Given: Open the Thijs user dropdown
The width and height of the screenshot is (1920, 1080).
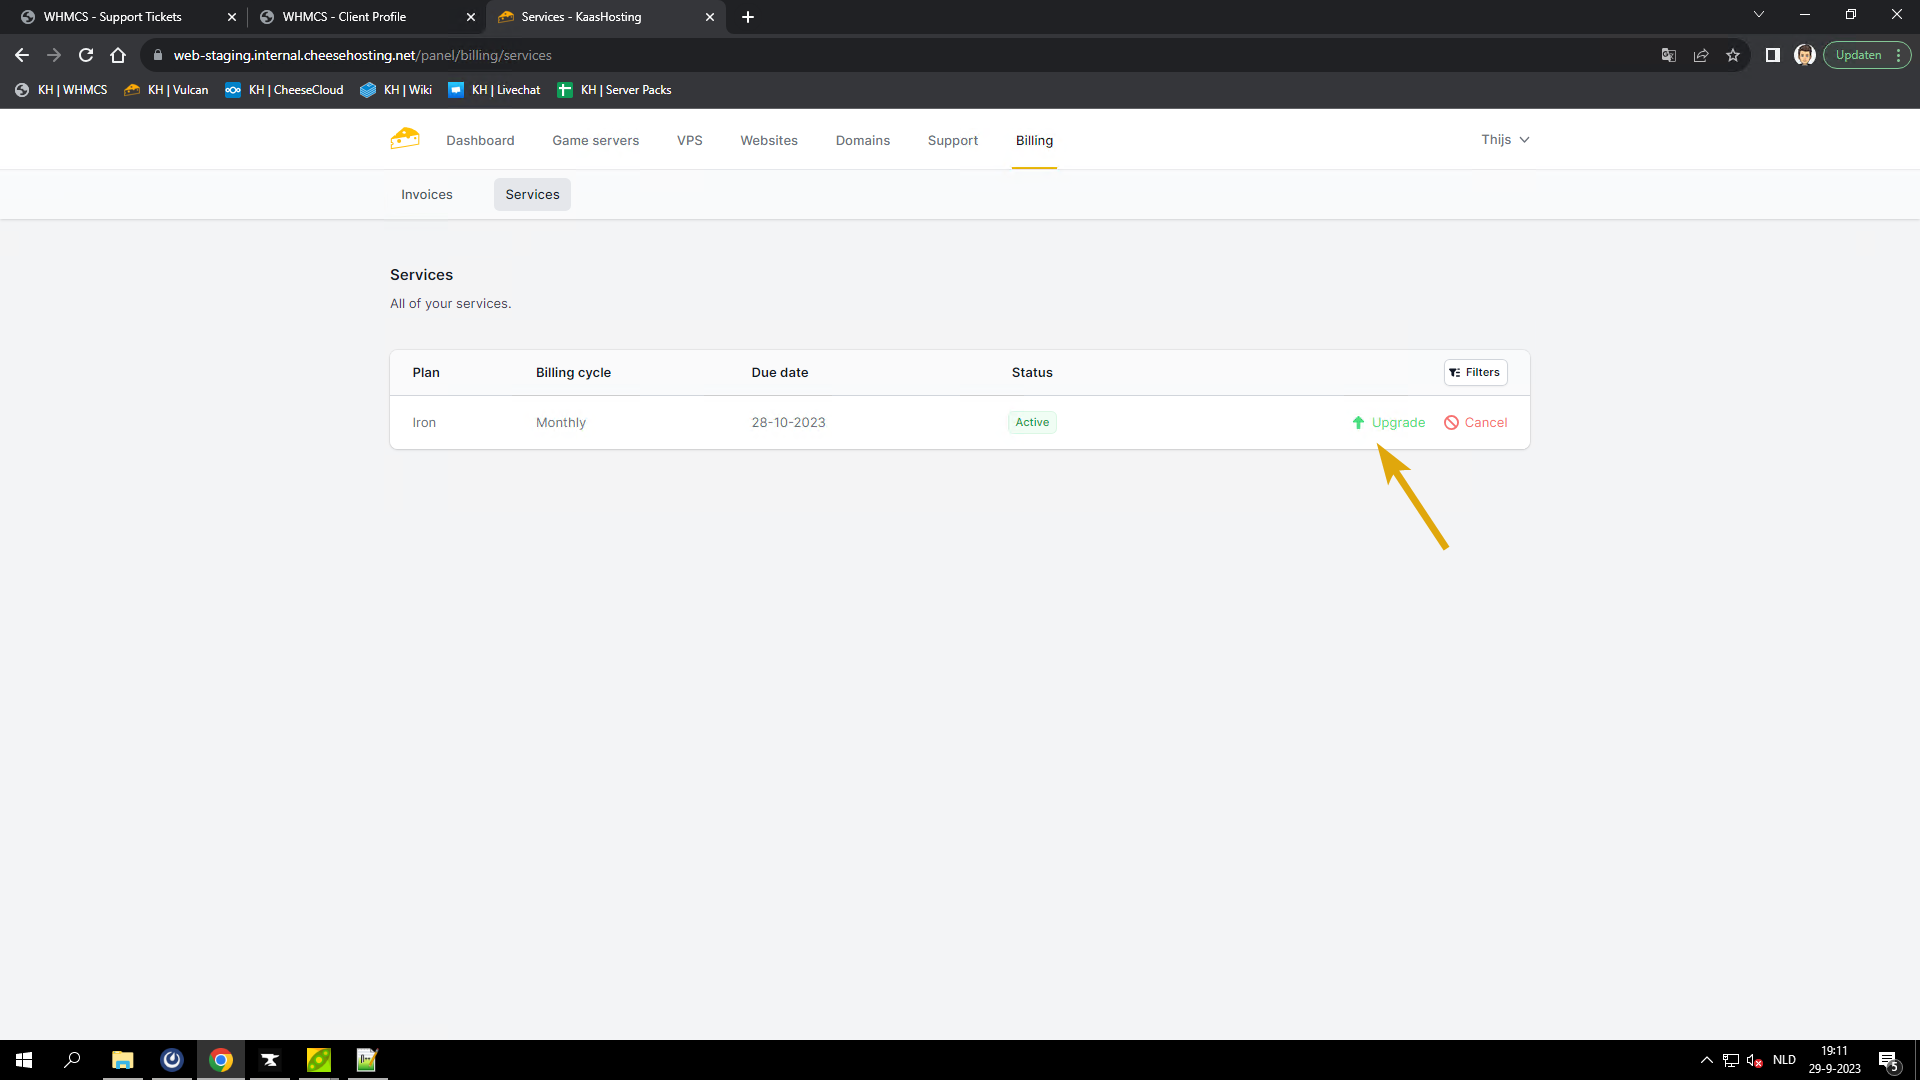Looking at the screenshot, I should [x=1504, y=140].
